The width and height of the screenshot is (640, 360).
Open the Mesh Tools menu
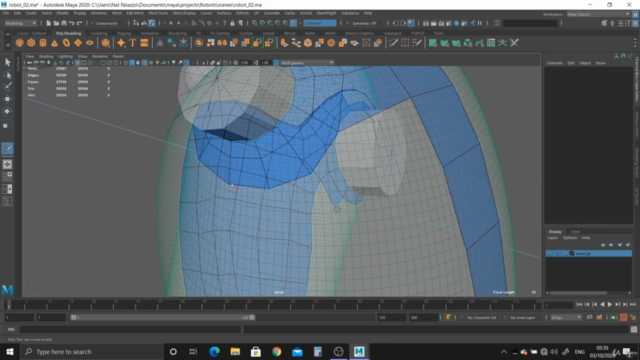pyautogui.click(x=158, y=13)
